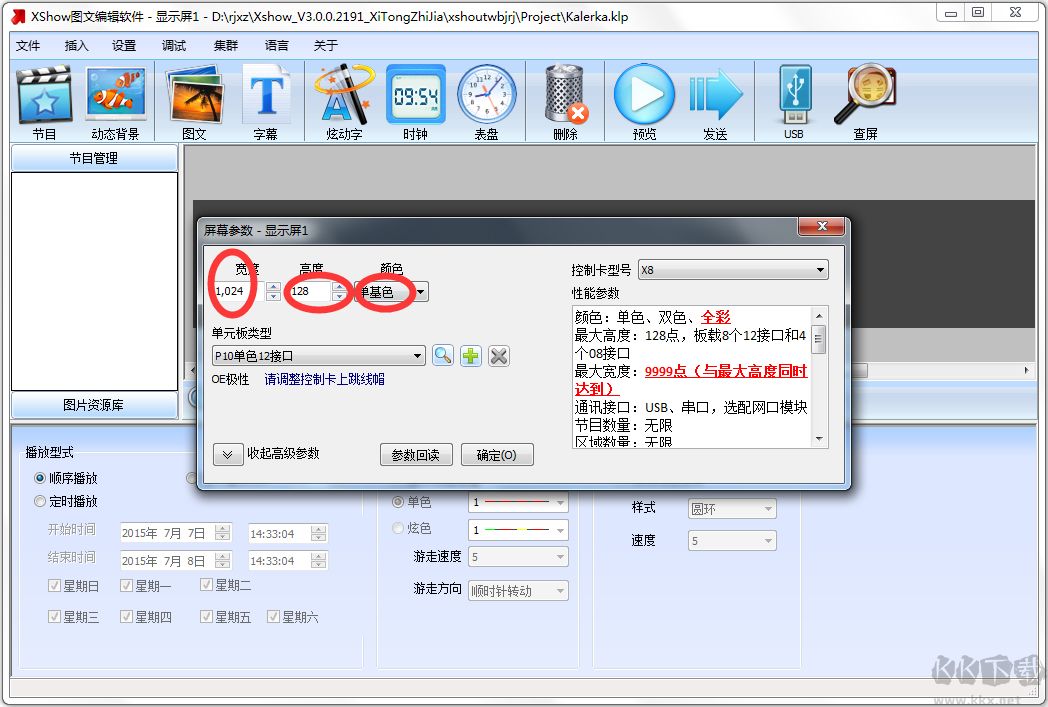The width and height of the screenshot is (1048, 707).
Task: Select the 炫色 color mode option
Action: click(398, 529)
